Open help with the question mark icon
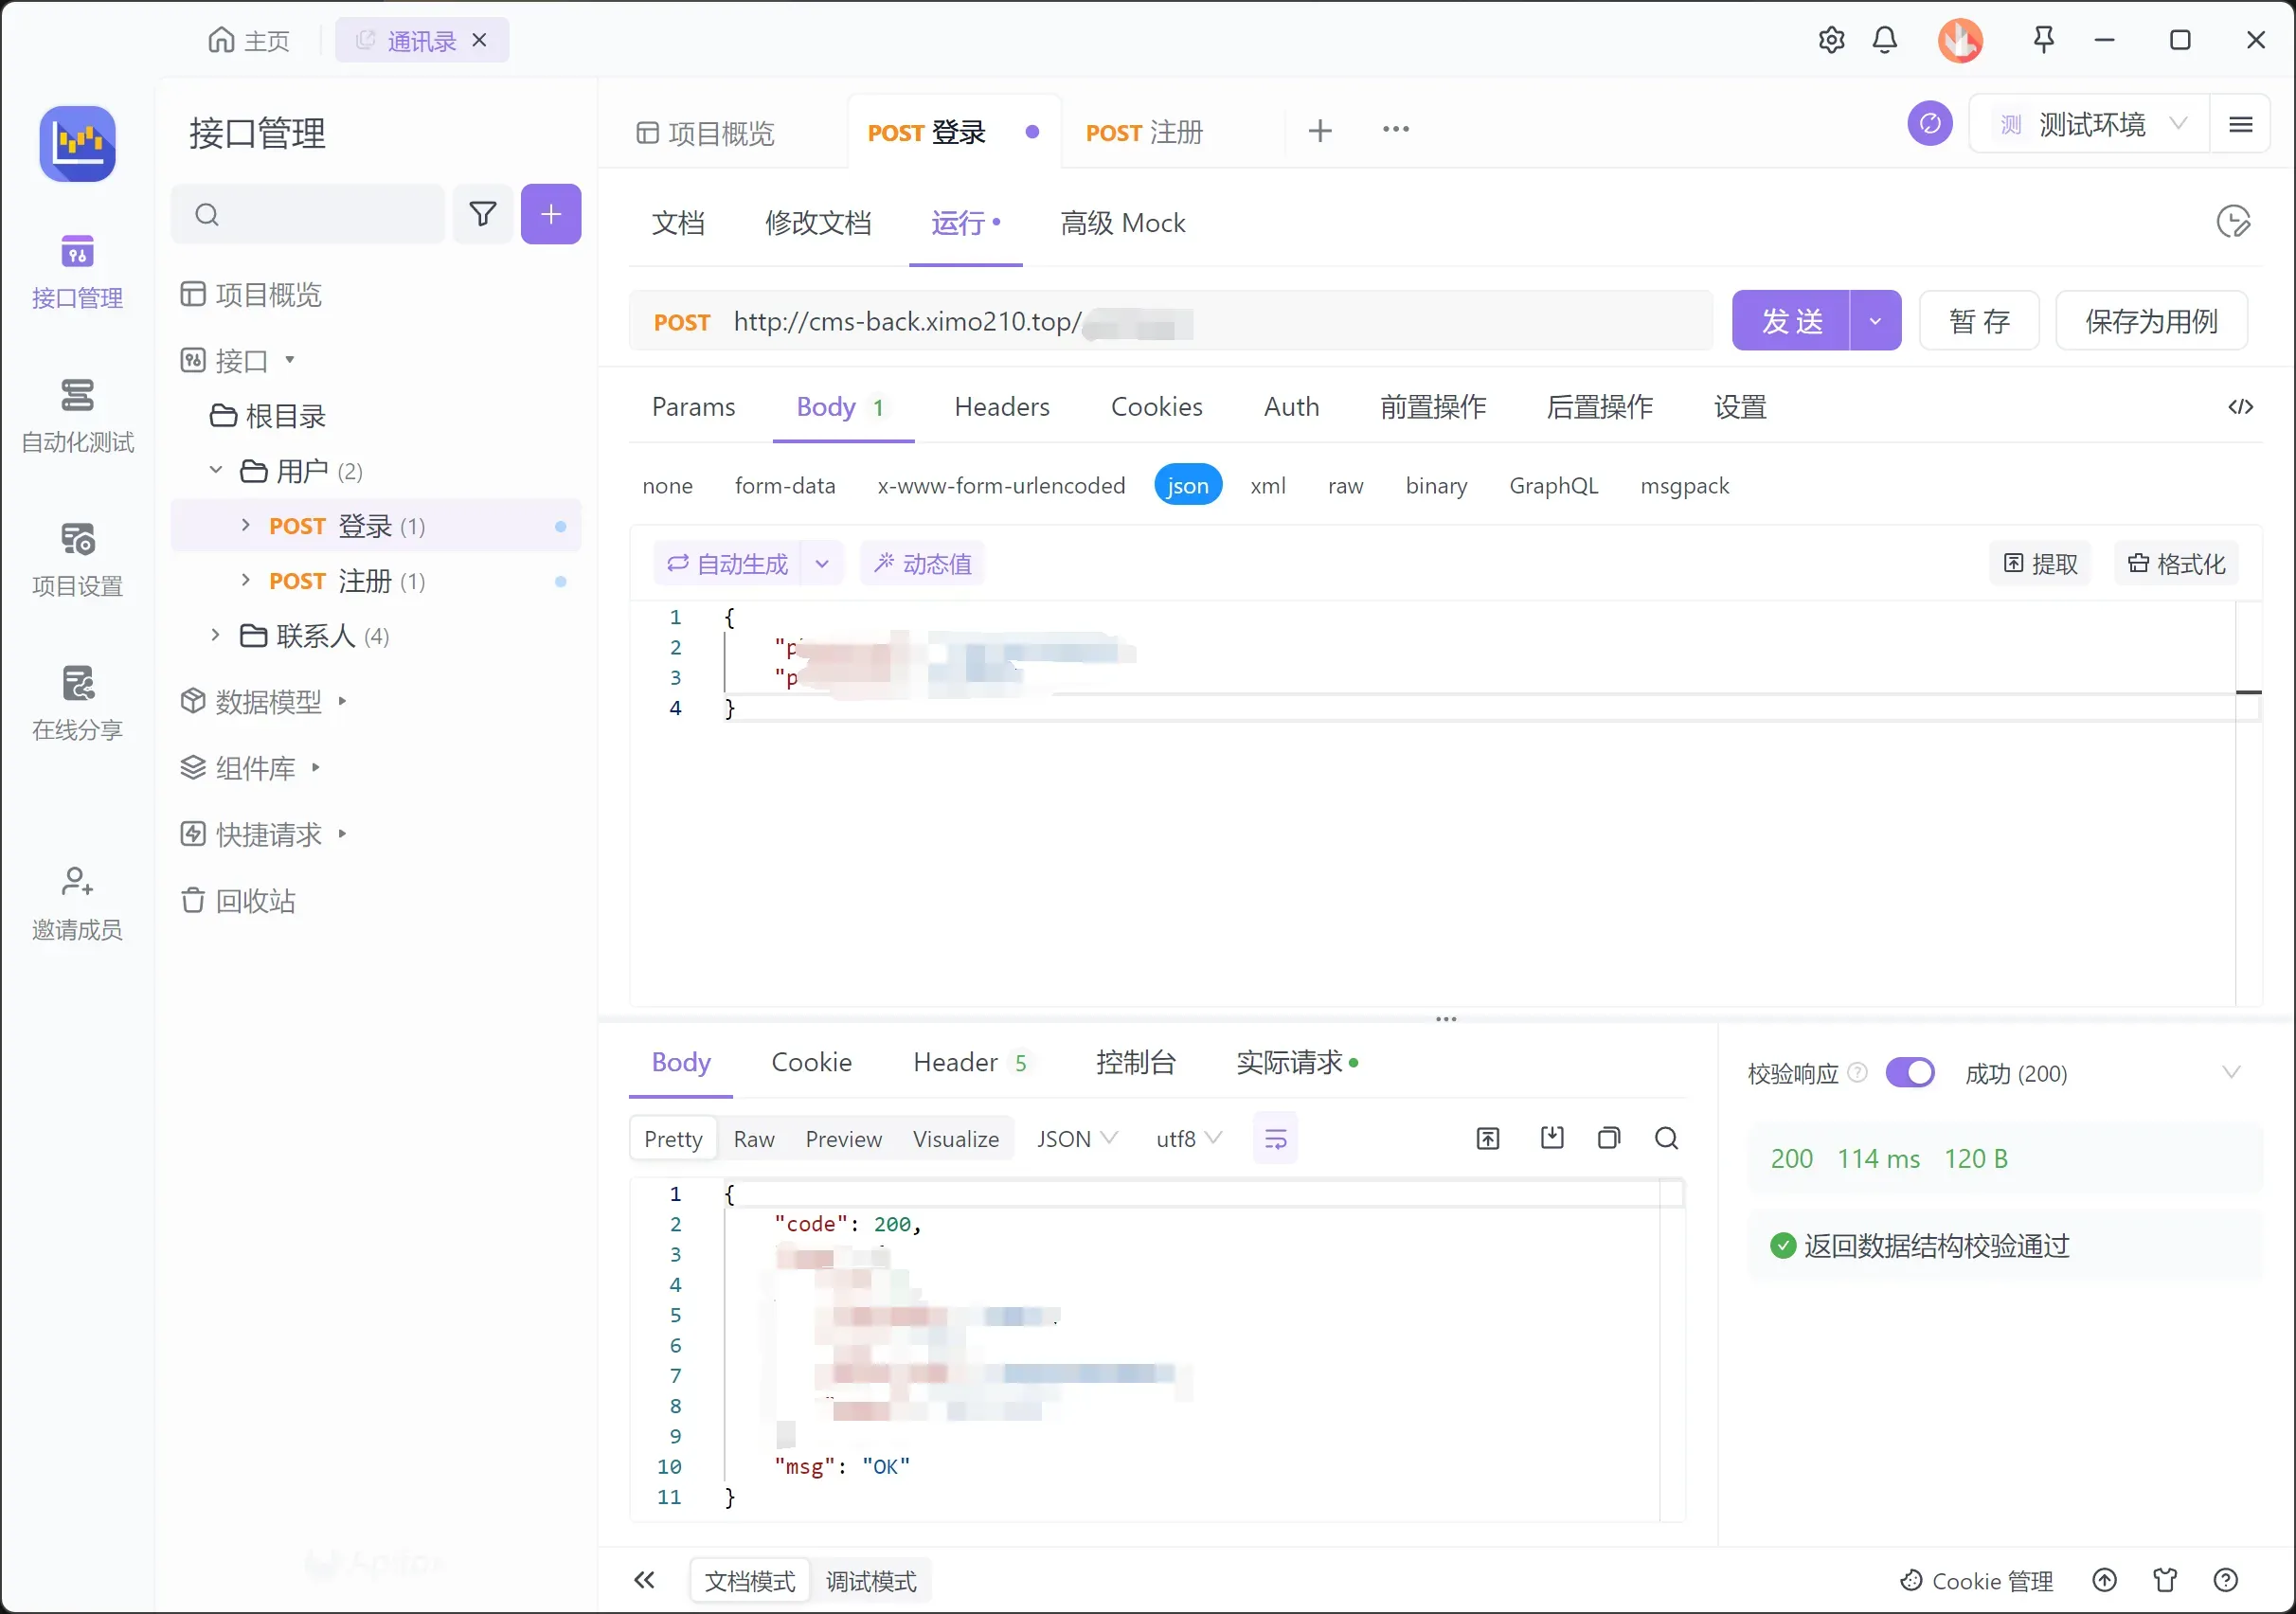 click(x=2226, y=1580)
